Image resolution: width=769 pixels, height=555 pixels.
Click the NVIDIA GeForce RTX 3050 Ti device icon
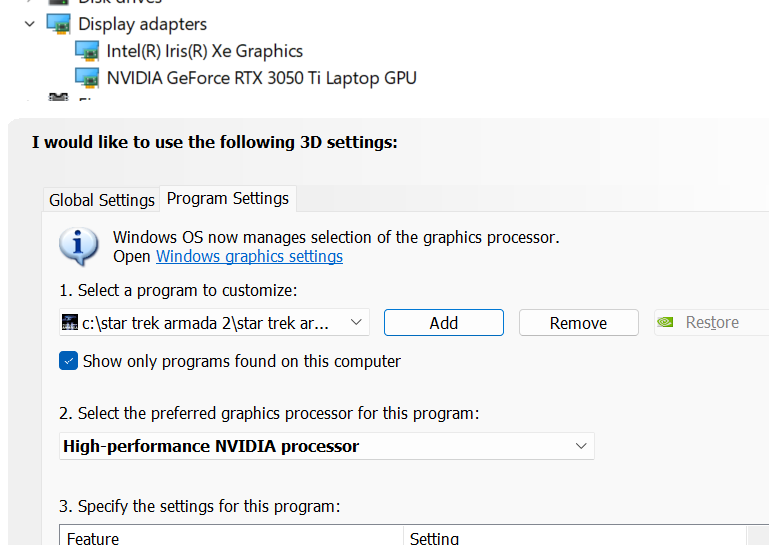coord(87,78)
